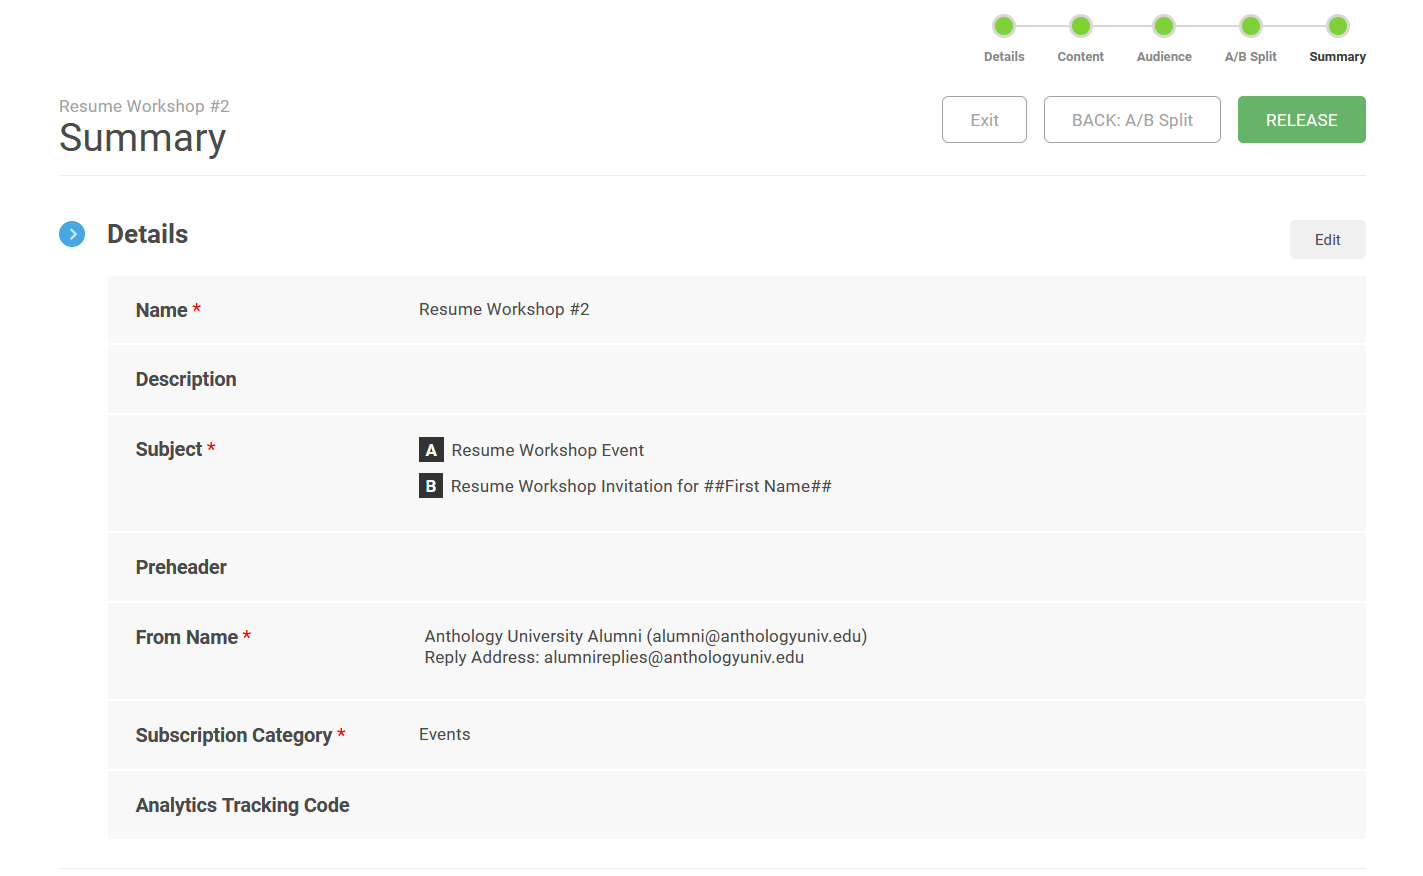The width and height of the screenshot is (1423, 876).
Task: Click the Details step circle in progress bar
Action: click(x=1004, y=26)
